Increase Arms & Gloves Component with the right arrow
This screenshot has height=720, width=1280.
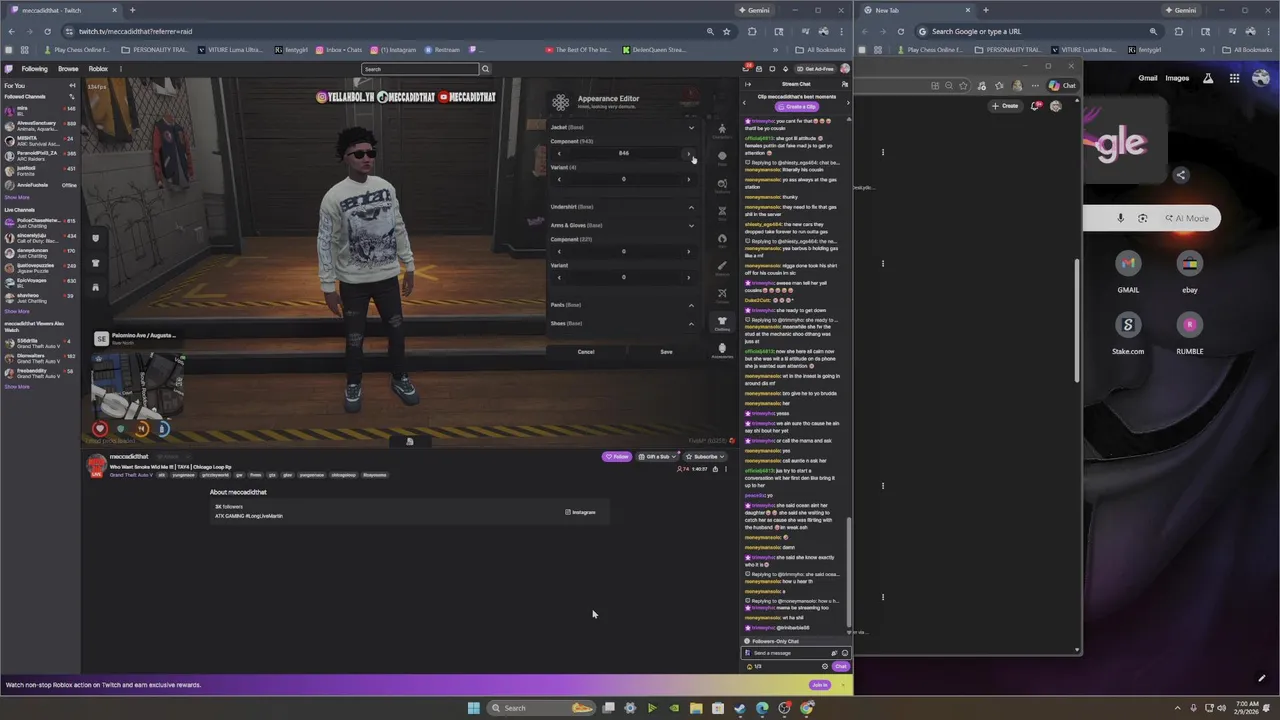click(x=688, y=251)
